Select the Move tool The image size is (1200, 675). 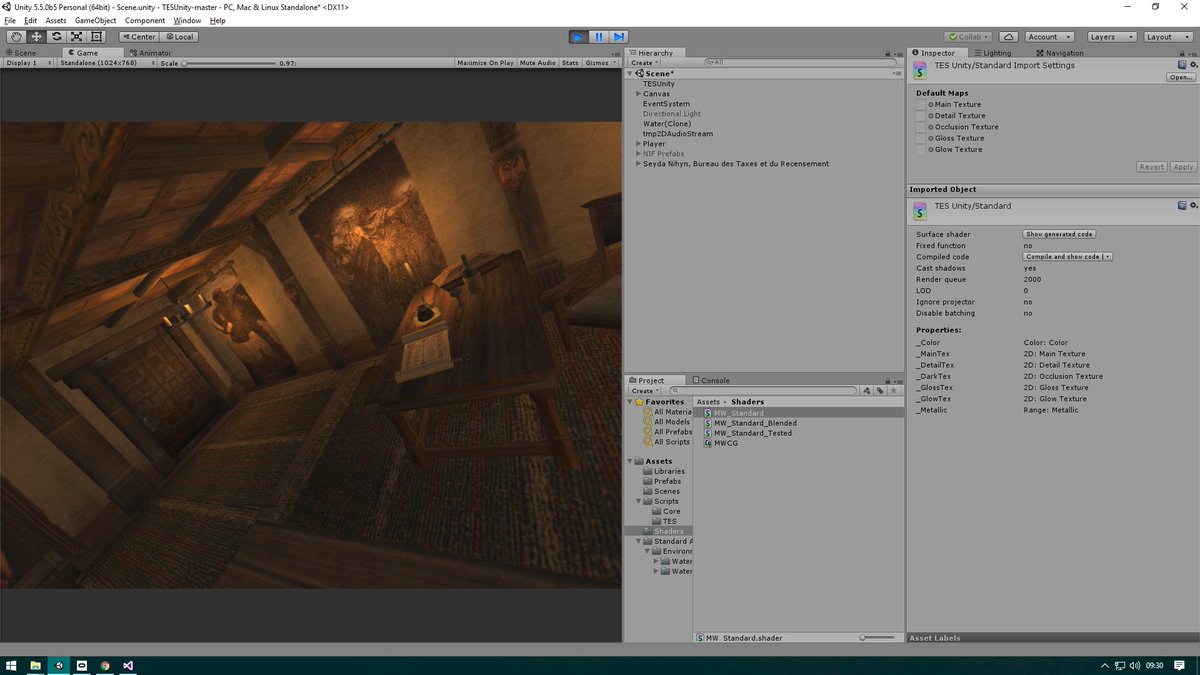click(x=36, y=37)
